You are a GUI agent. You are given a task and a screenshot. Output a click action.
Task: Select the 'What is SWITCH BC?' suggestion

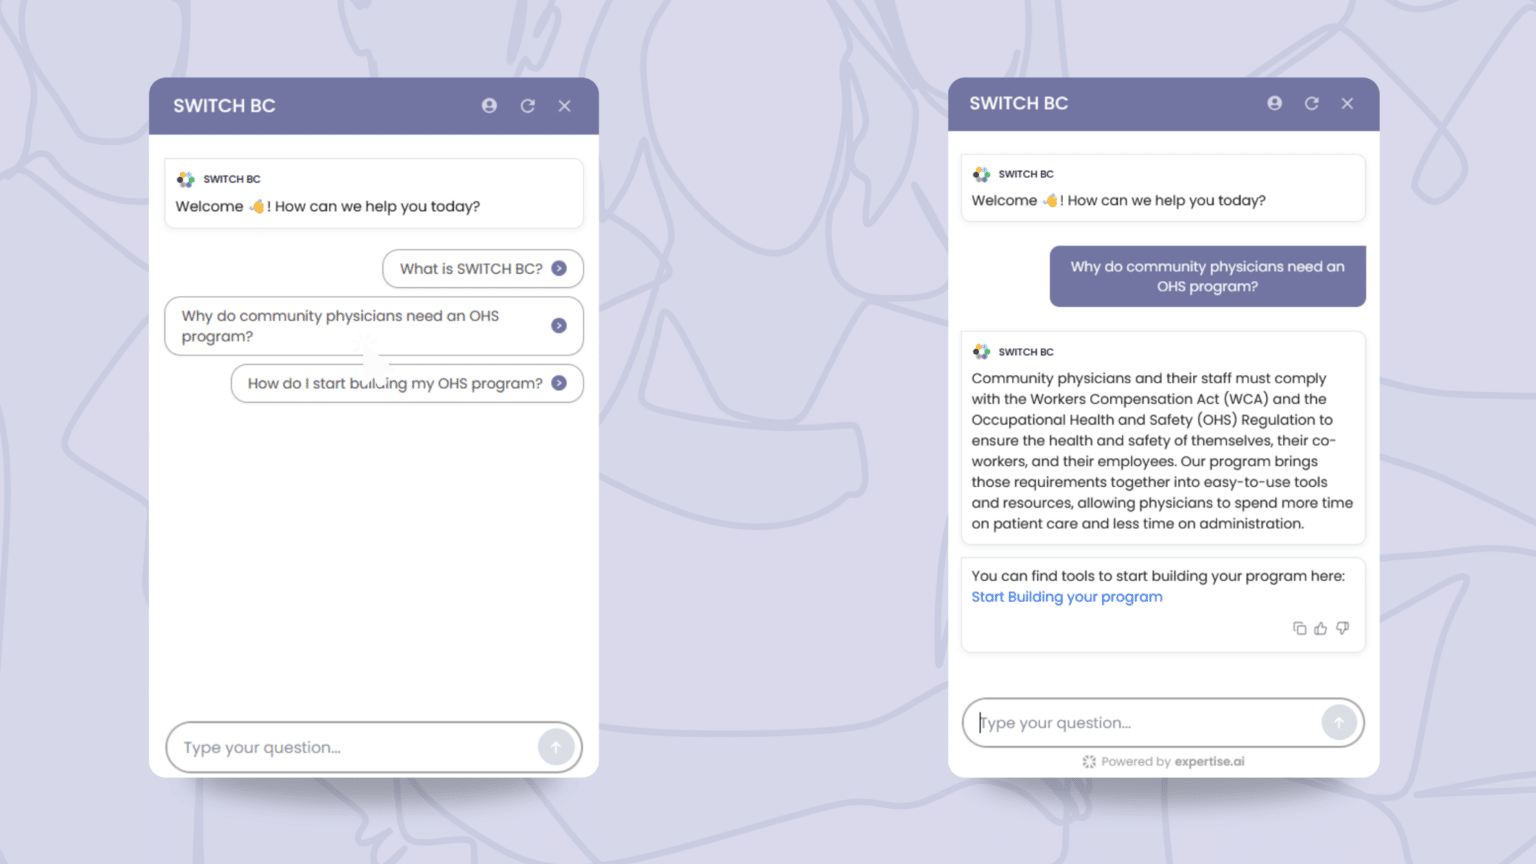click(x=483, y=268)
